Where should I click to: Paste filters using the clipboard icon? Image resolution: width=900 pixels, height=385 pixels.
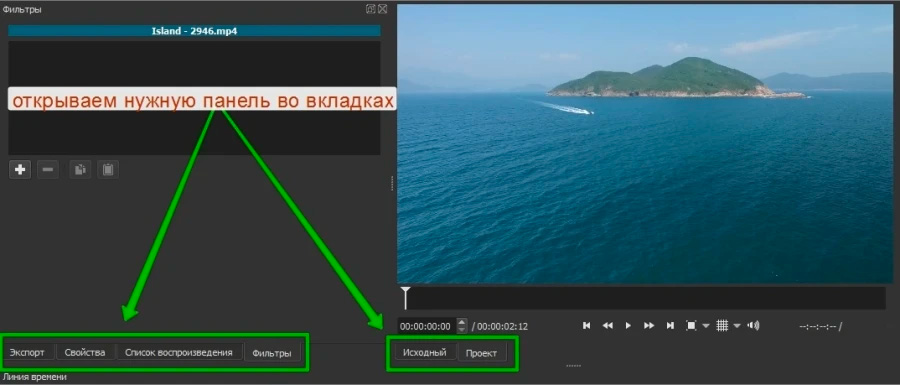[108, 170]
